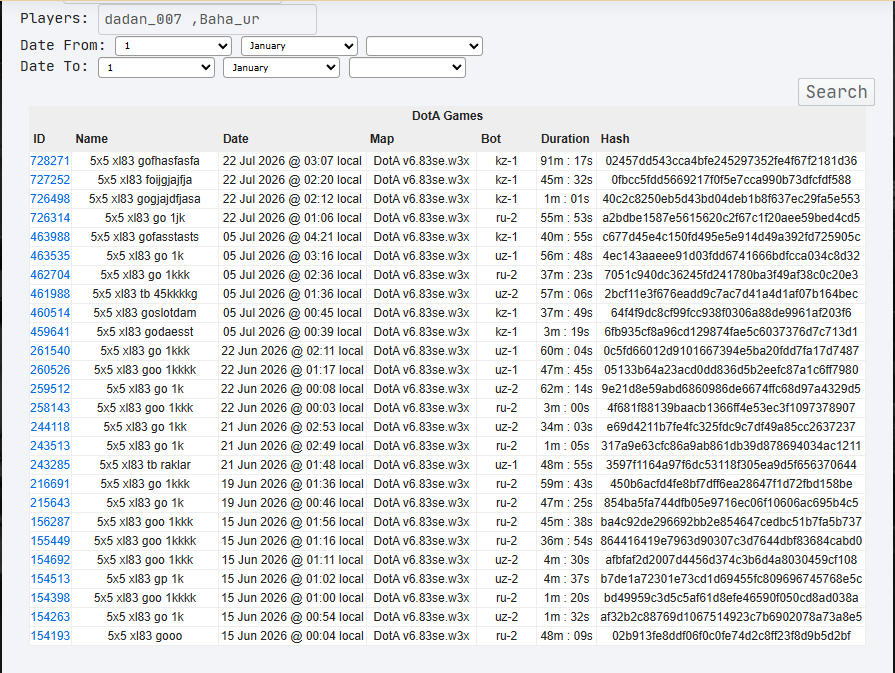Click the Players label
The height and width of the screenshot is (673, 895).
54,18
